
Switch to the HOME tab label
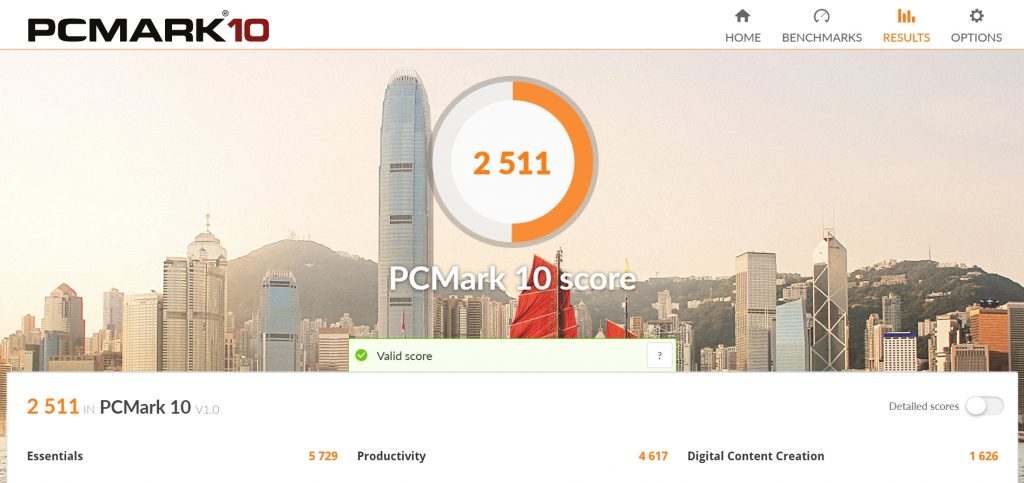point(743,38)
